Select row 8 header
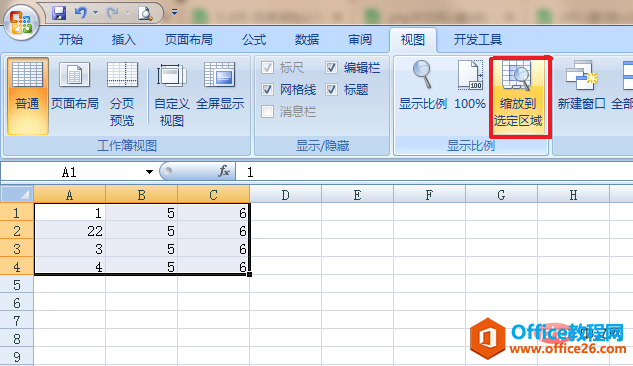The width and height of the screenshot is (633, 366). click(x=17, y=339)
